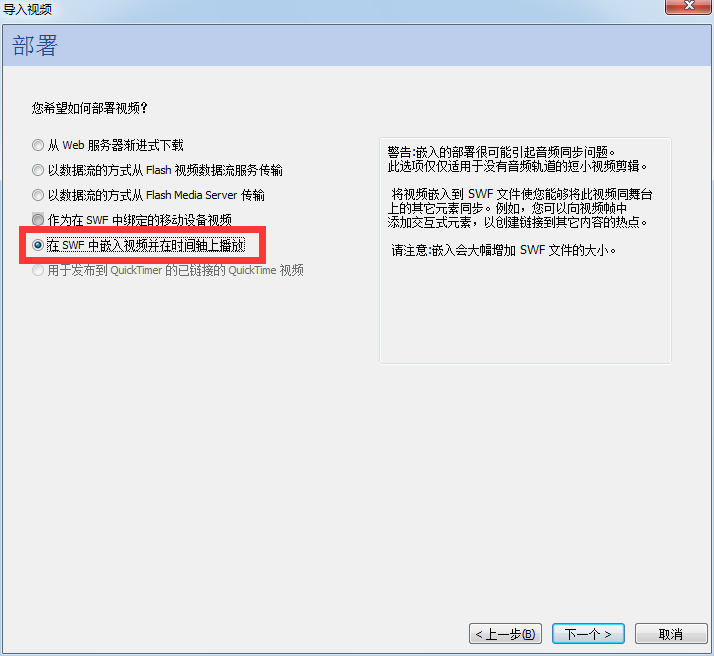Go back with the 上一步(B) button
The image size is (714, 656).
pyautogui.click(x=505, y=634)
